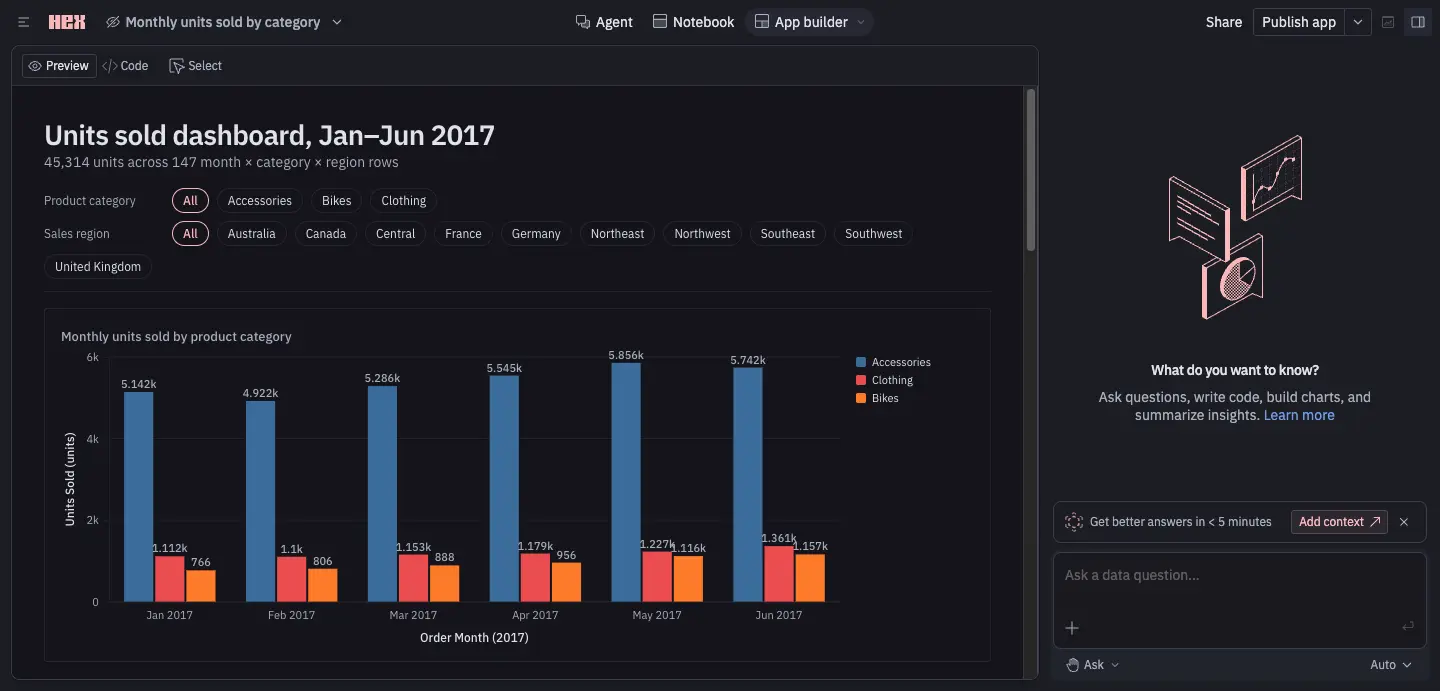Filter by Central region
The height and width of the screenshot is (691, 1440).
pyautogui.click(x=396, y=234)
